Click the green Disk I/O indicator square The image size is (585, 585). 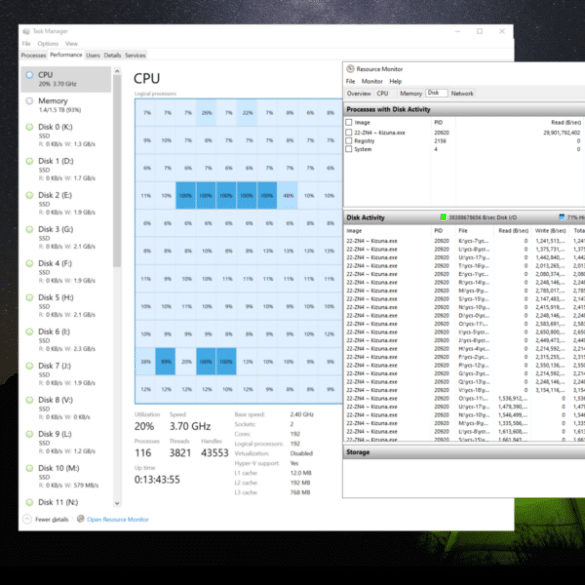point(443,217)
